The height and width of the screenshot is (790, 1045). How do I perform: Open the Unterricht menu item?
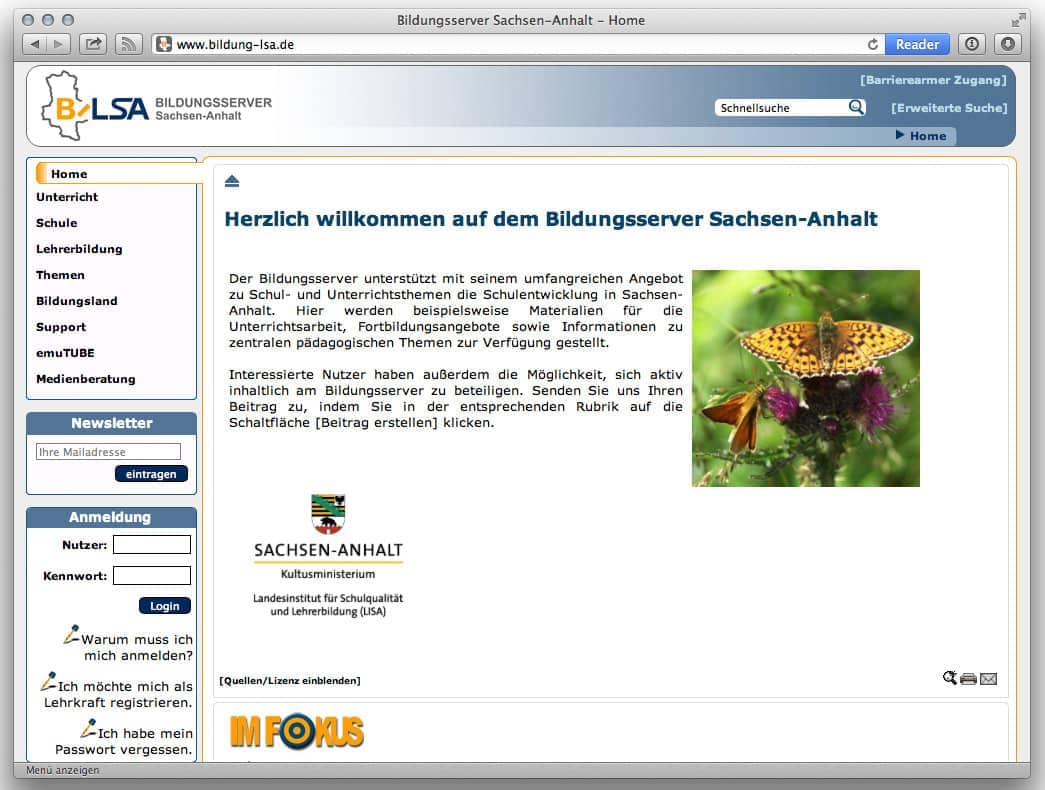67,197
